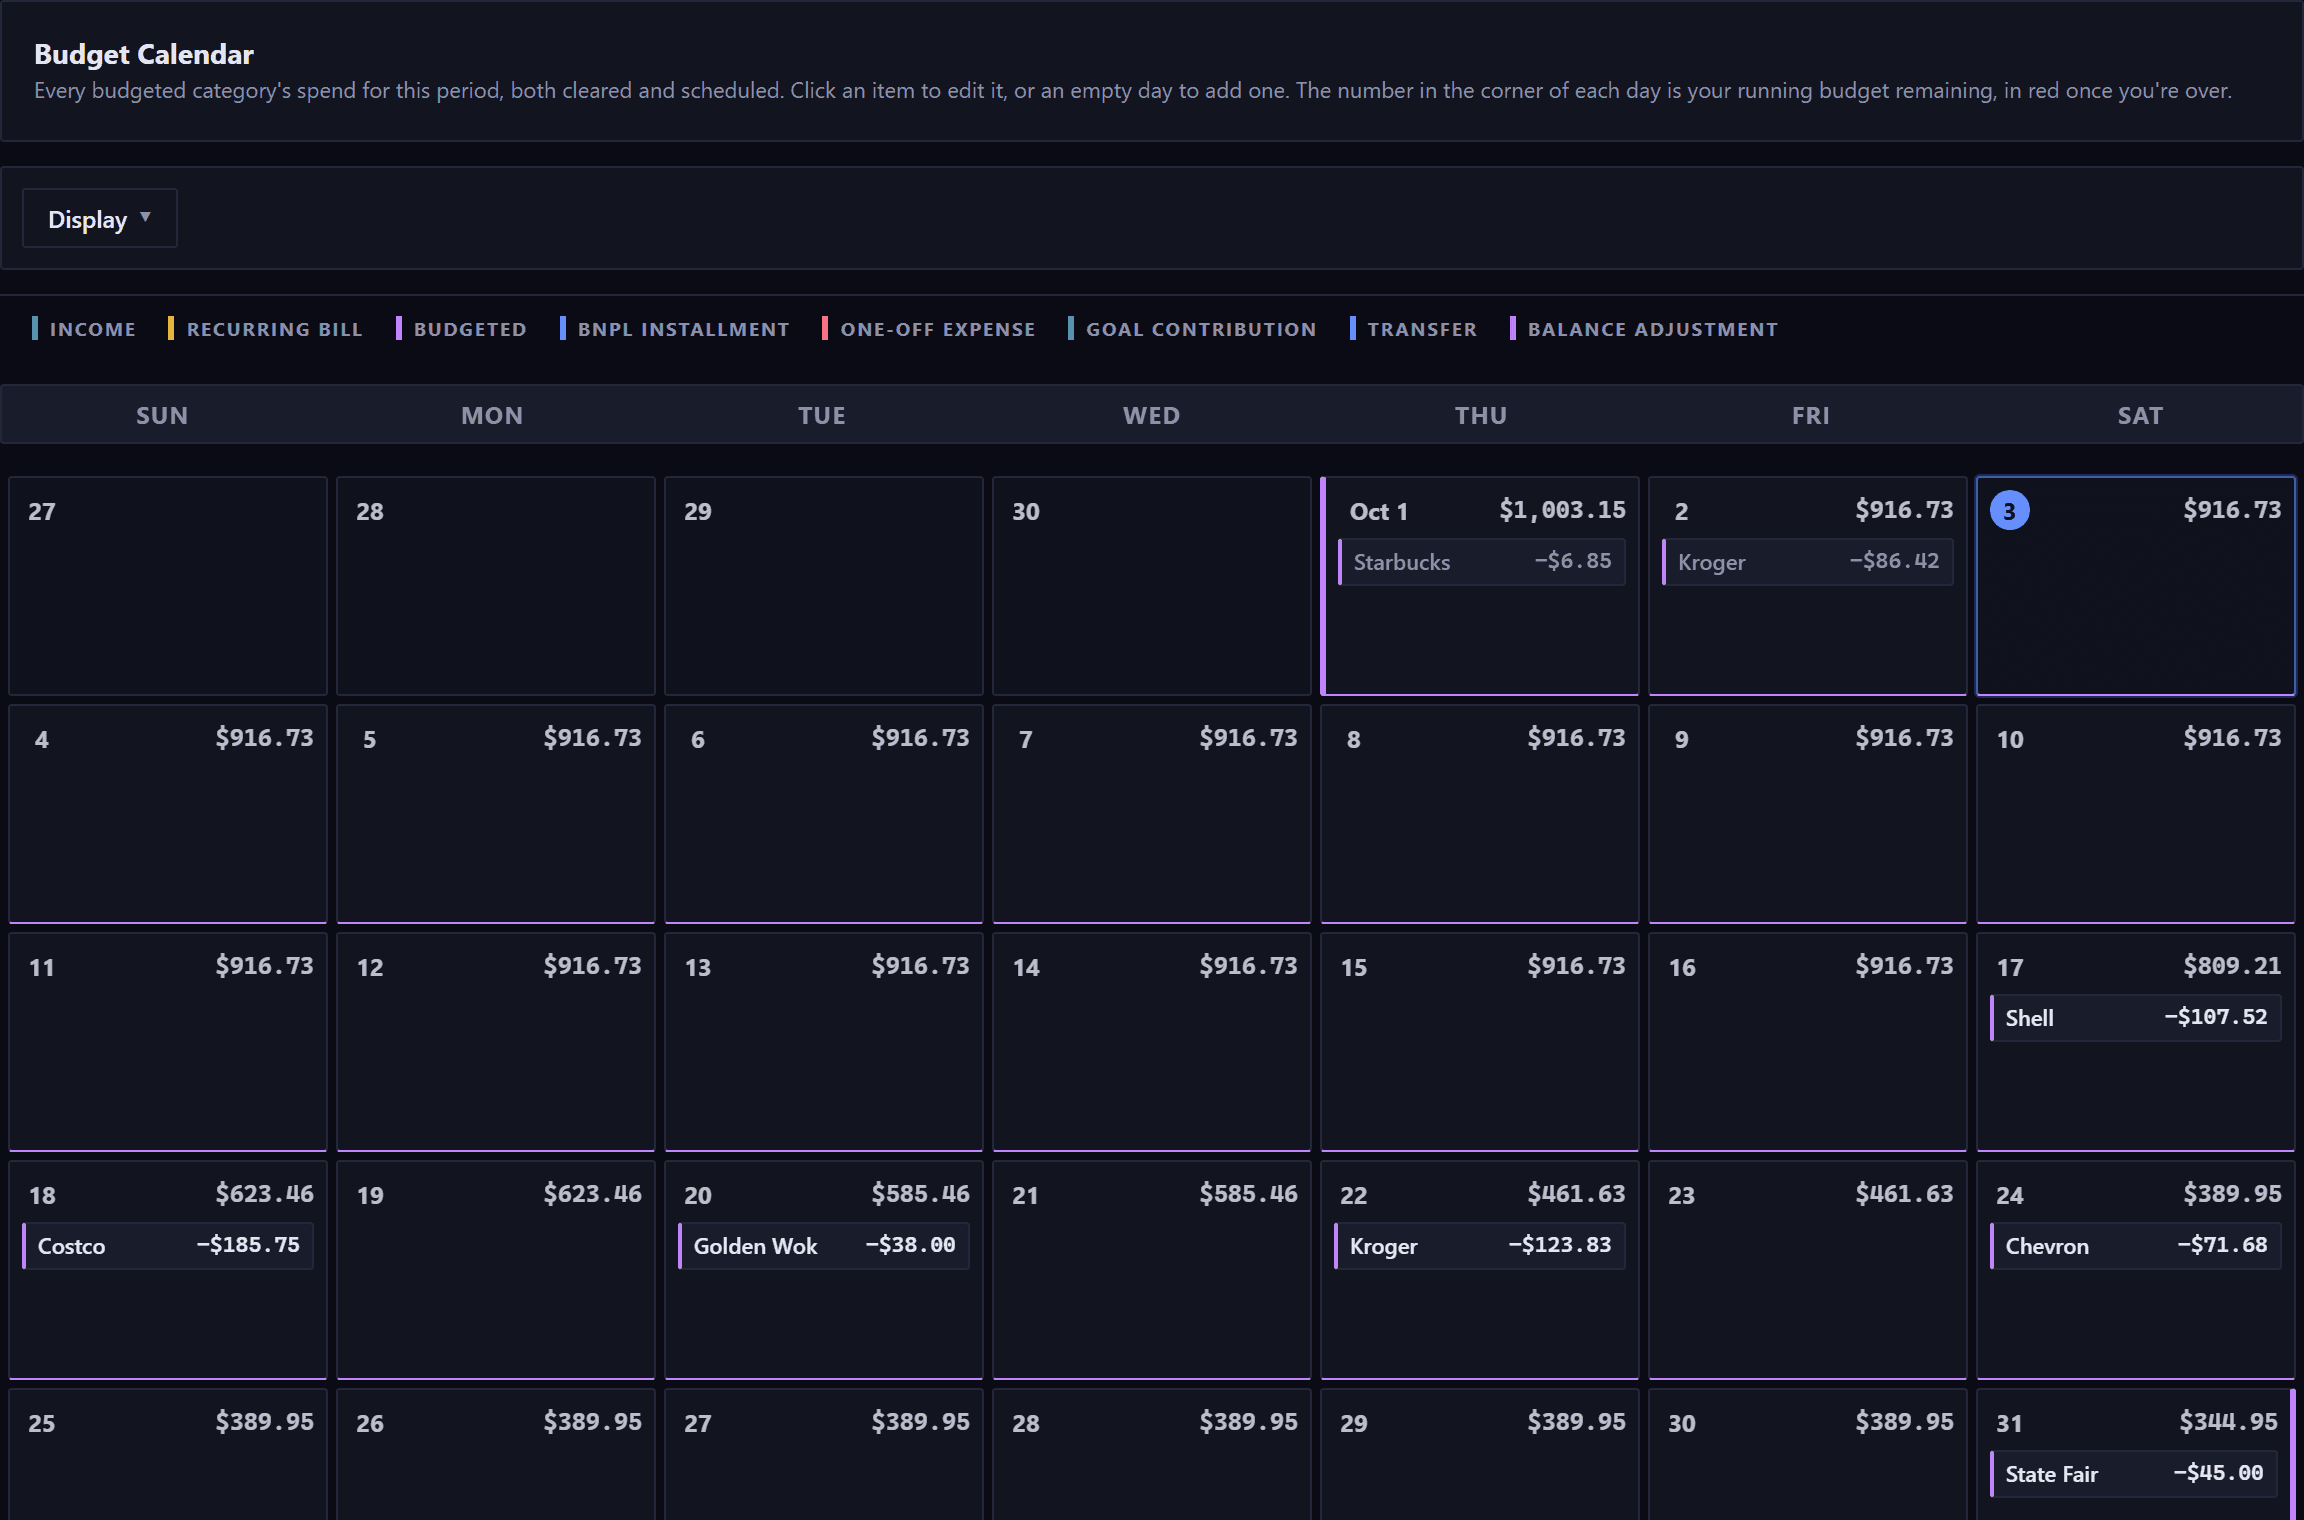Click the Balance Adjustment legend label
This screenshot has height=1520, width=2304.
pyautogui.click(x=1652, y=329)
